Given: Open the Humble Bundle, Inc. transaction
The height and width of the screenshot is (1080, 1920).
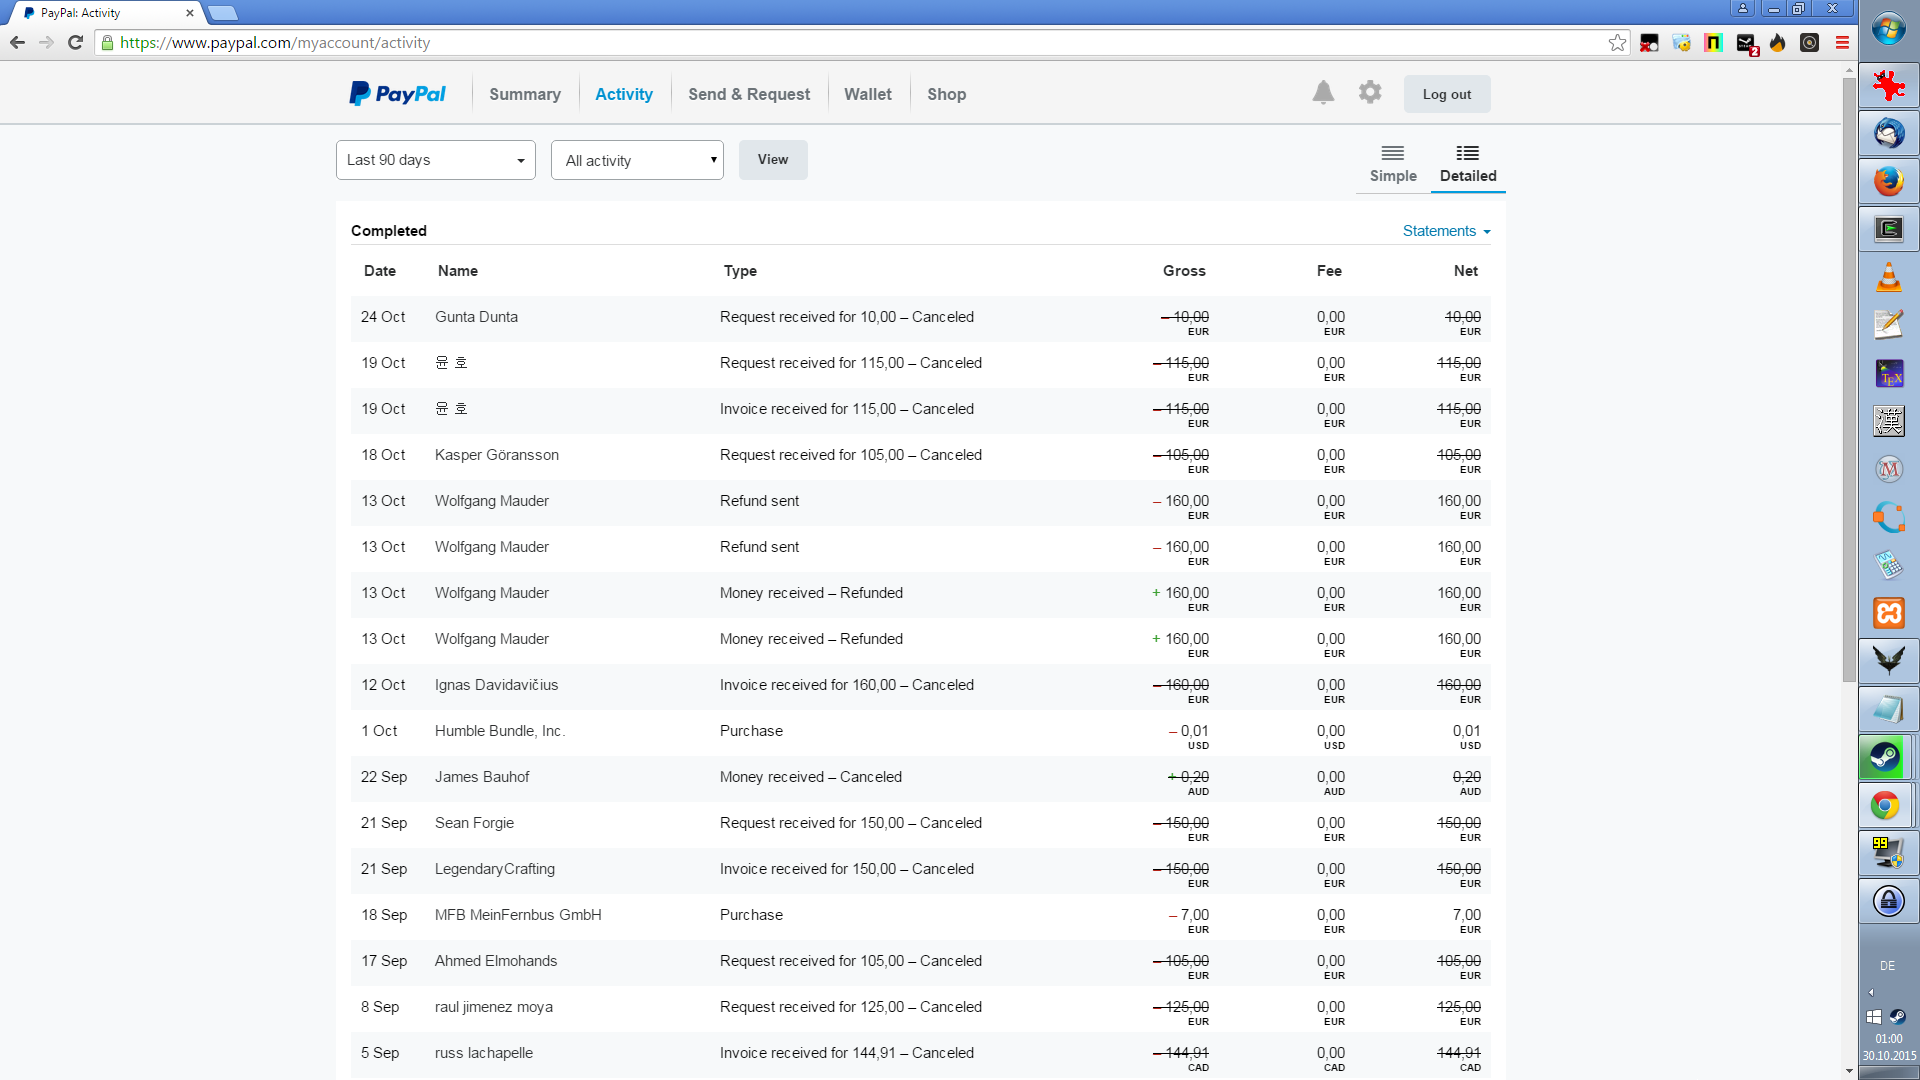Looking at the screenshot, I should click(499, 731).
